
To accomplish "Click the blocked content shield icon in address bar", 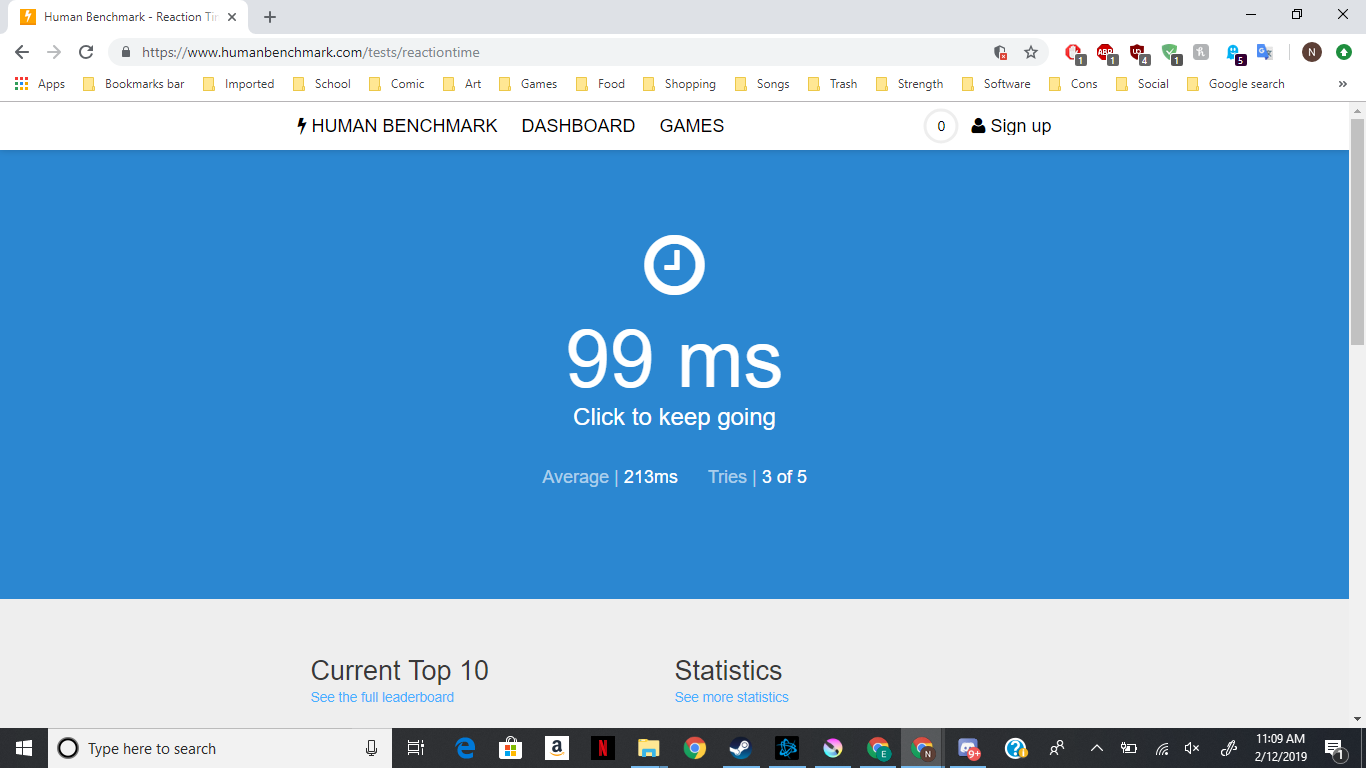I will (x=1000, y=52).
